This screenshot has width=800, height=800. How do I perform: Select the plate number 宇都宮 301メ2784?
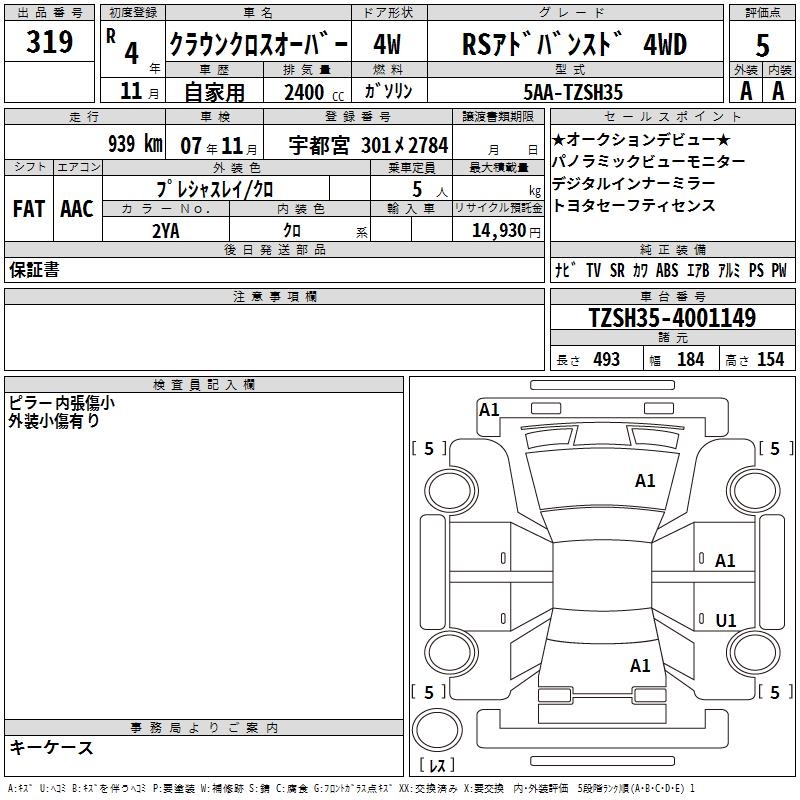(368, 145)
